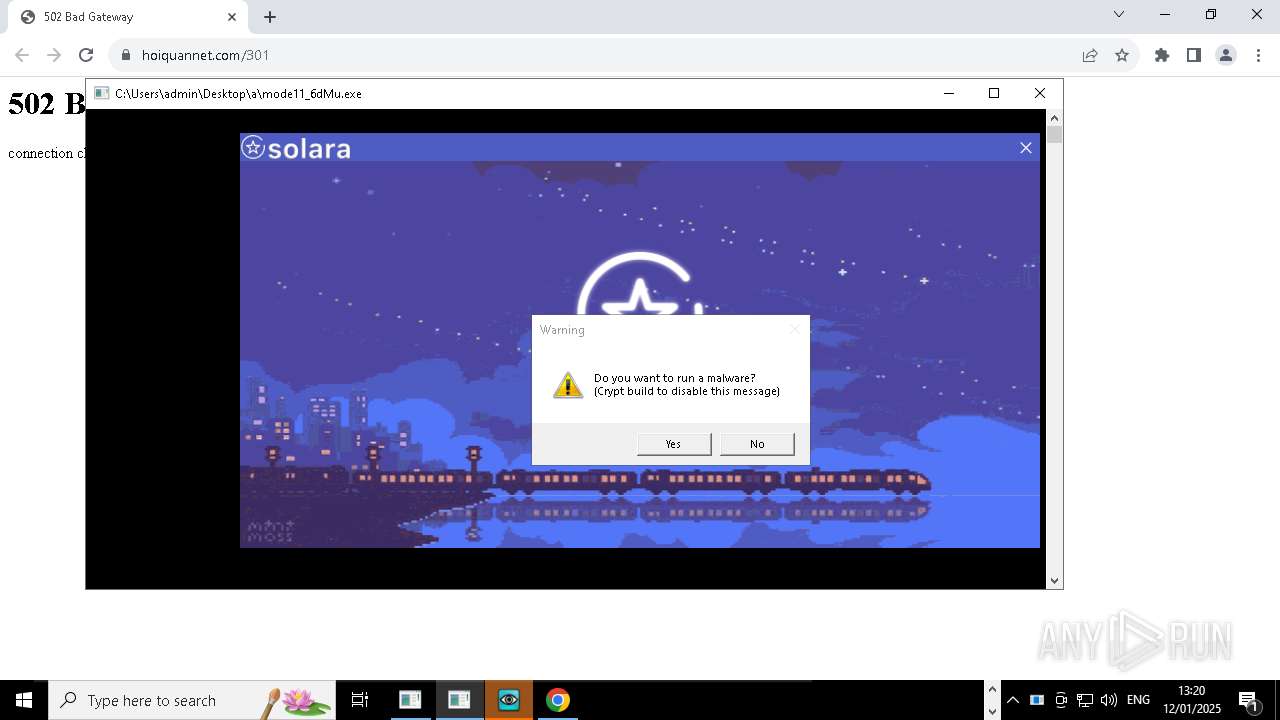This screenshot has width=1280, height=720.
Task: Click the solara star logo icon
Action: (x=253, y=148)
